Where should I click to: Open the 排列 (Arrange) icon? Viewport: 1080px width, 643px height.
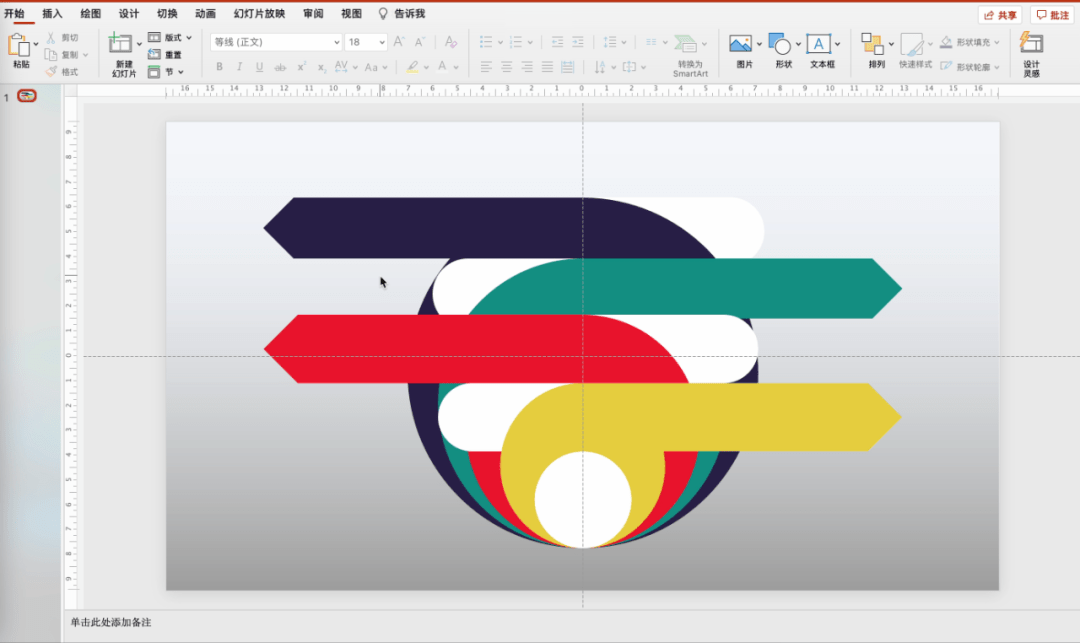pyautogui.click(x=873, y=44)
